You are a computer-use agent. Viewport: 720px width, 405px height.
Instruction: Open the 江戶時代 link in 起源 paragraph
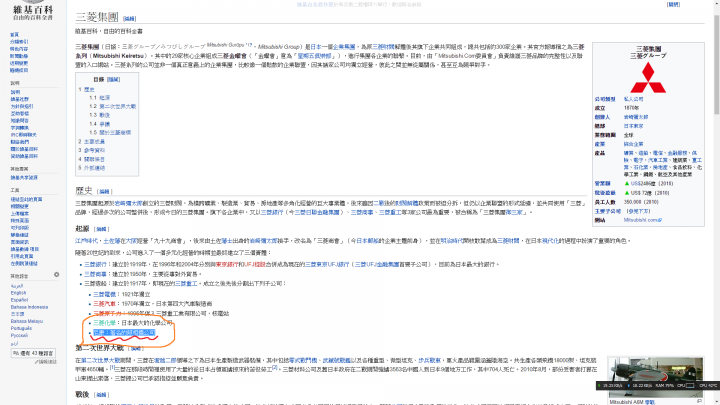[86, 241]
